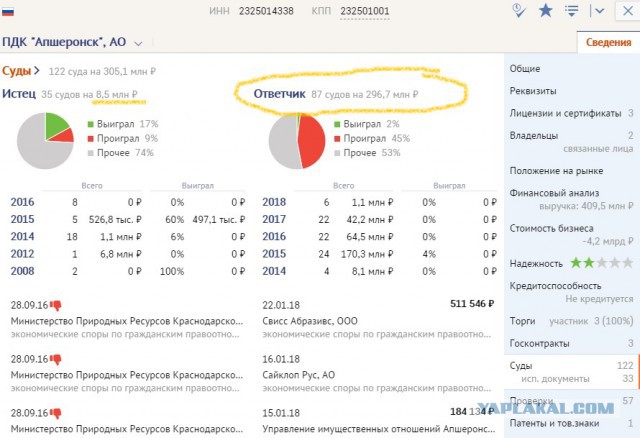Viewport: 640px width, 438px height.
Task: Click the Russian flag icon
Action: pyautogui.click(x=8, y=11)
